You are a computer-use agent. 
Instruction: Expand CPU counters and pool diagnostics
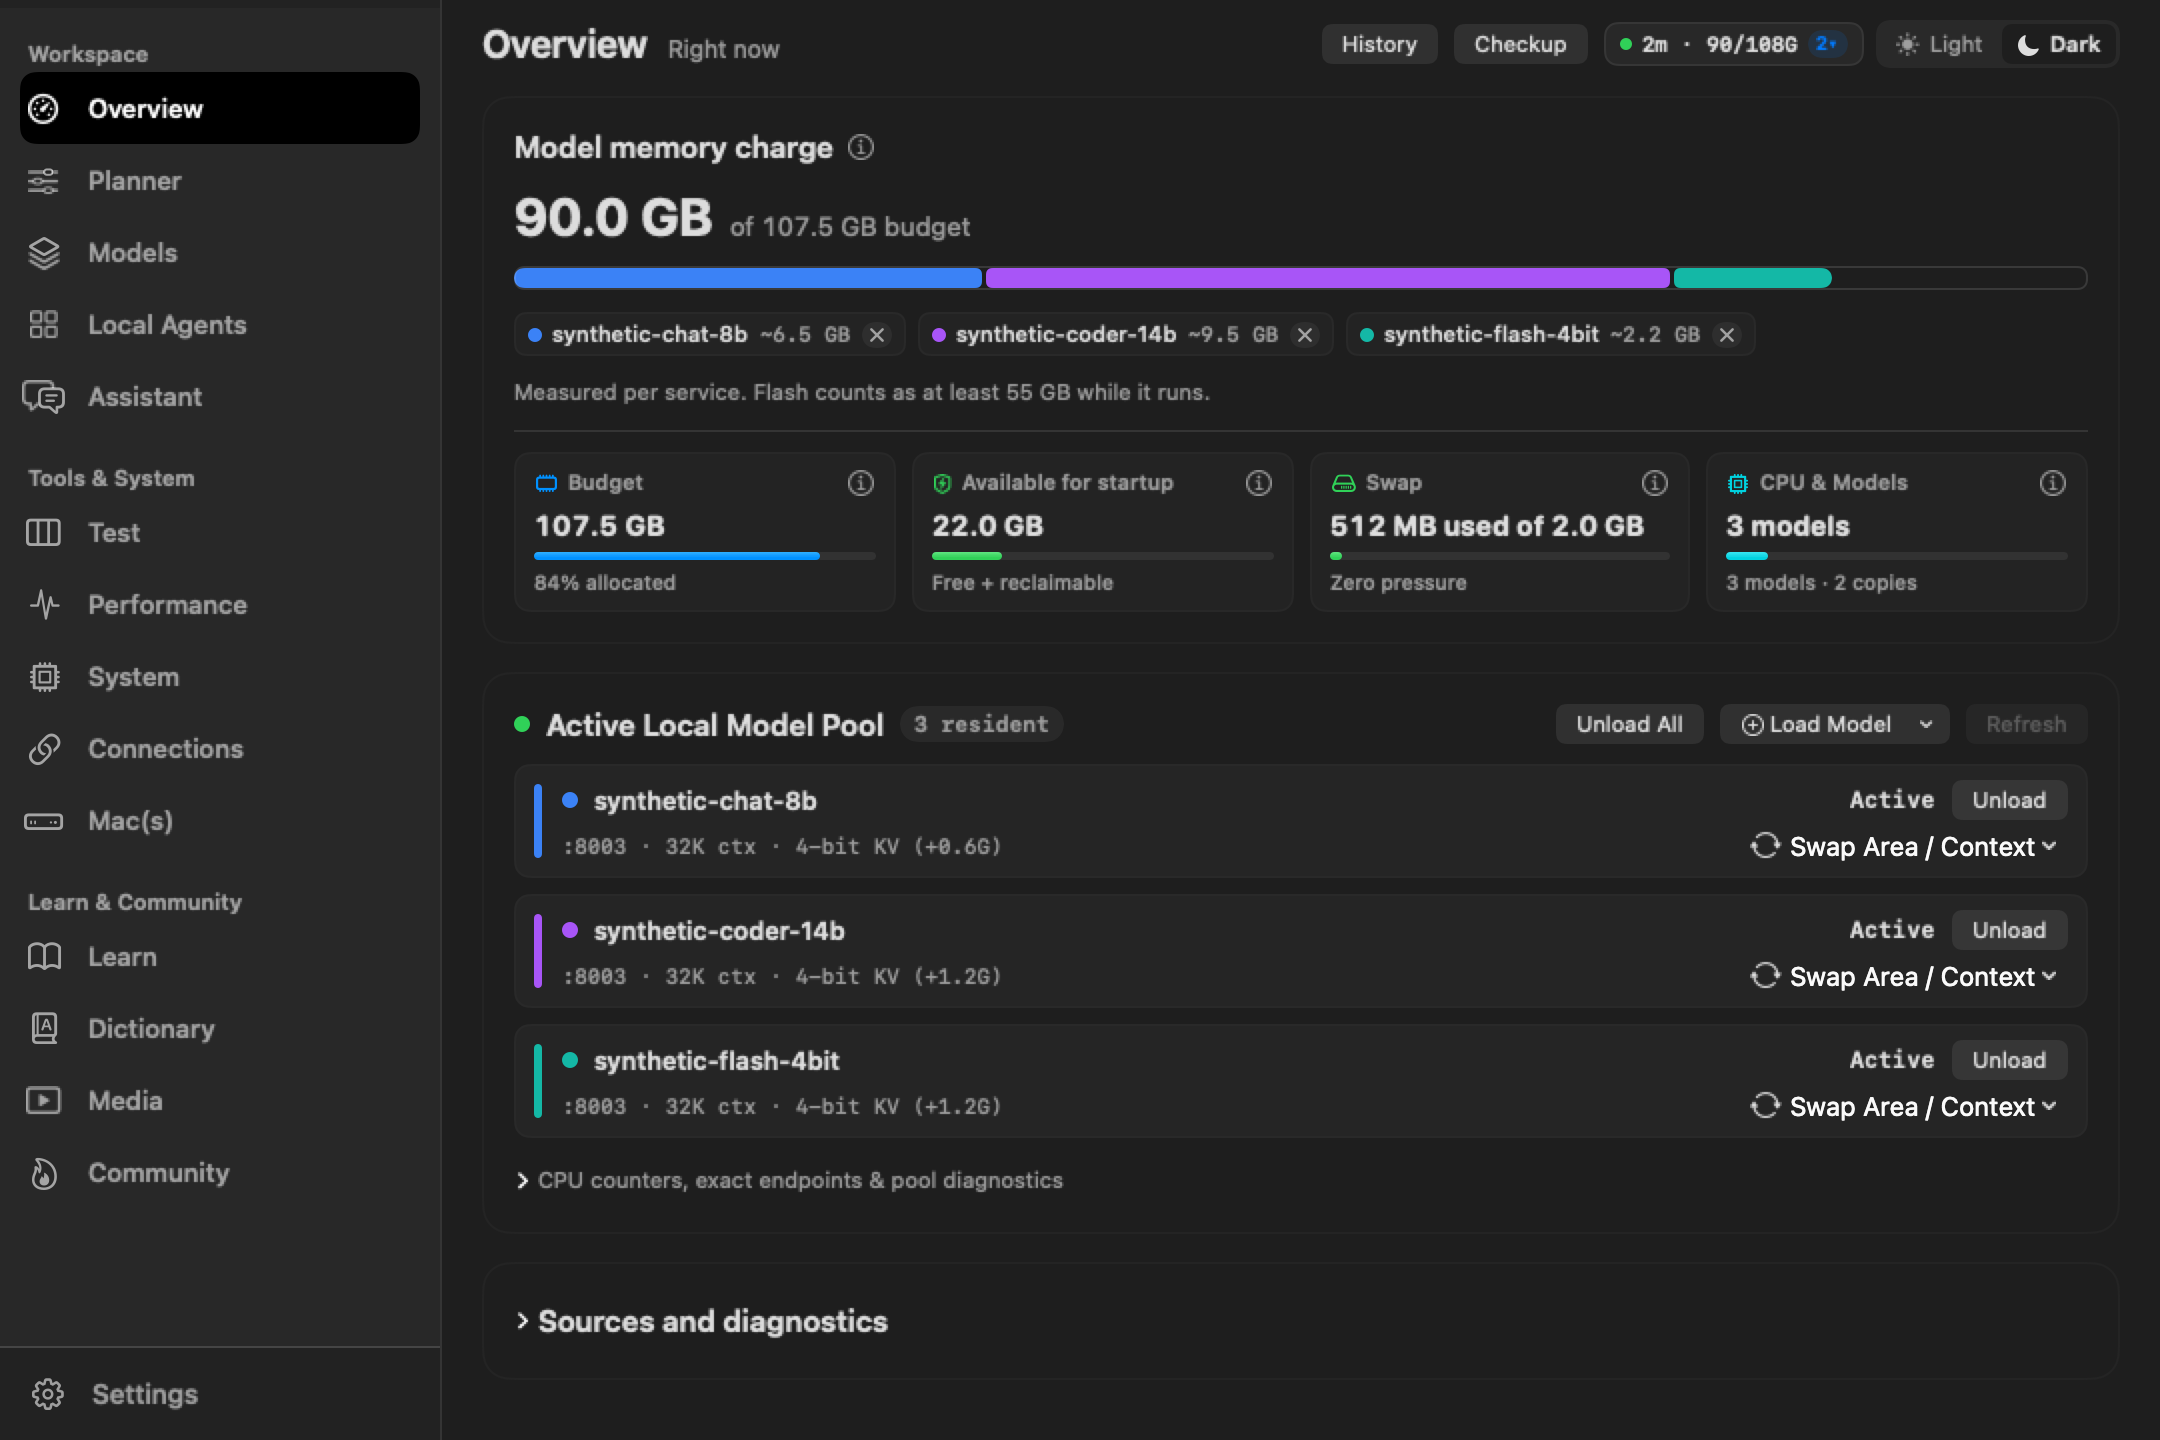click(789, 1181)
